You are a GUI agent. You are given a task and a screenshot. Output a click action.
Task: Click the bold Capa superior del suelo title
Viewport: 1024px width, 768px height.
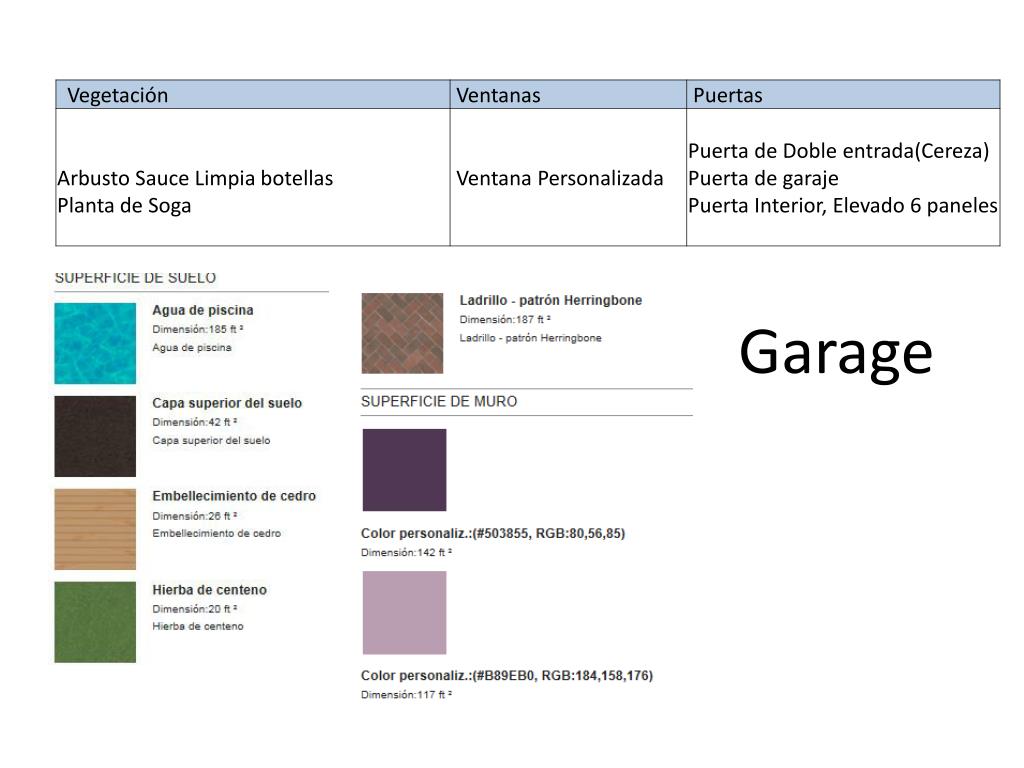(x=227, y=403)
